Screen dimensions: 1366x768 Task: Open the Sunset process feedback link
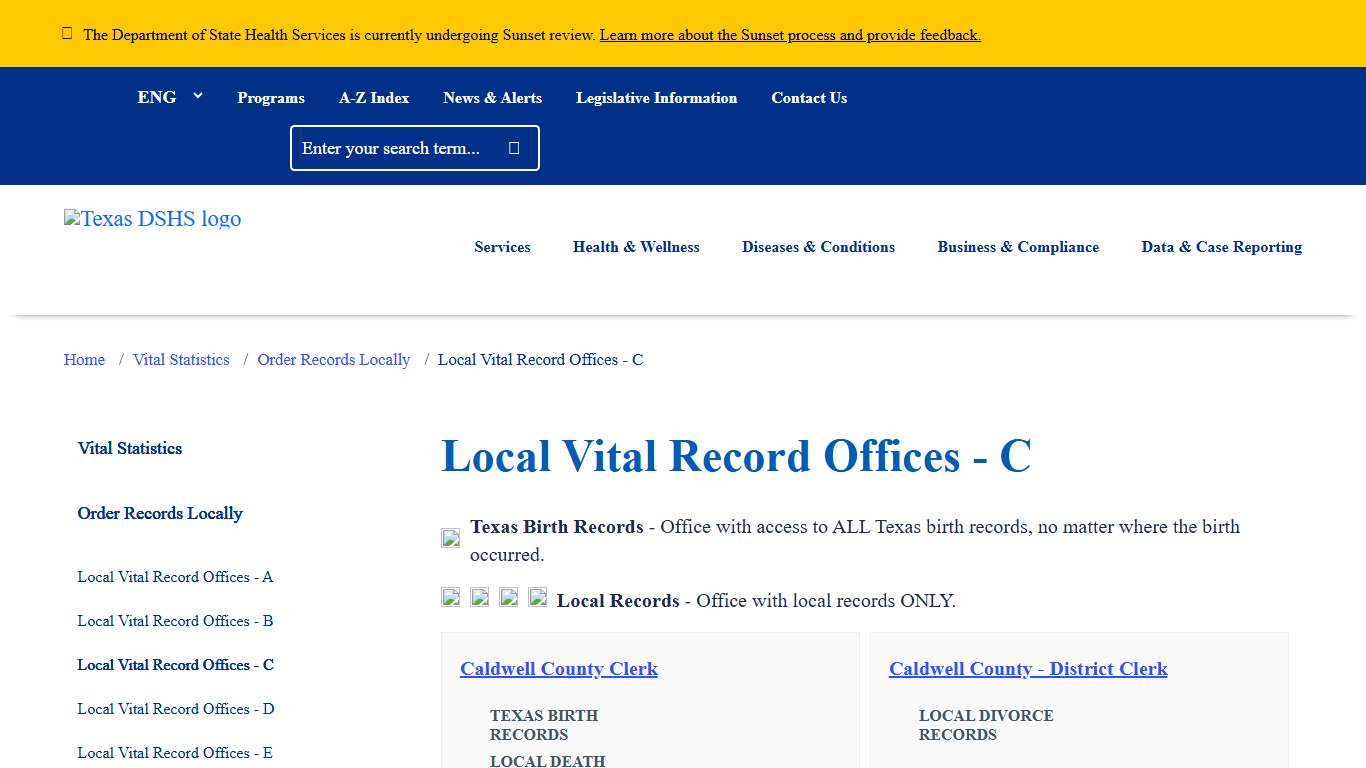(x=789, y=34)
